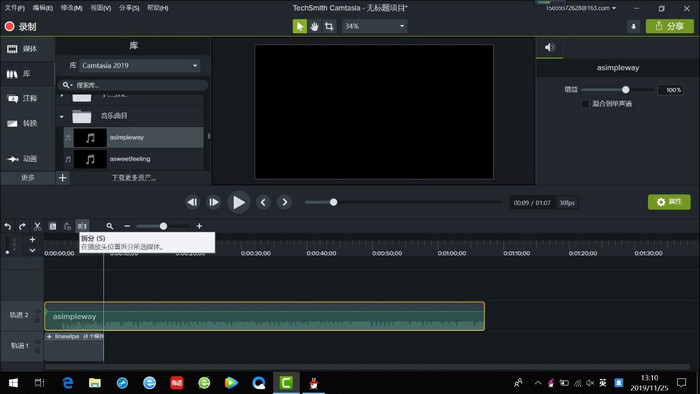
Task: Jump to next media with right chevron
Action: click(x=284, y=202)
